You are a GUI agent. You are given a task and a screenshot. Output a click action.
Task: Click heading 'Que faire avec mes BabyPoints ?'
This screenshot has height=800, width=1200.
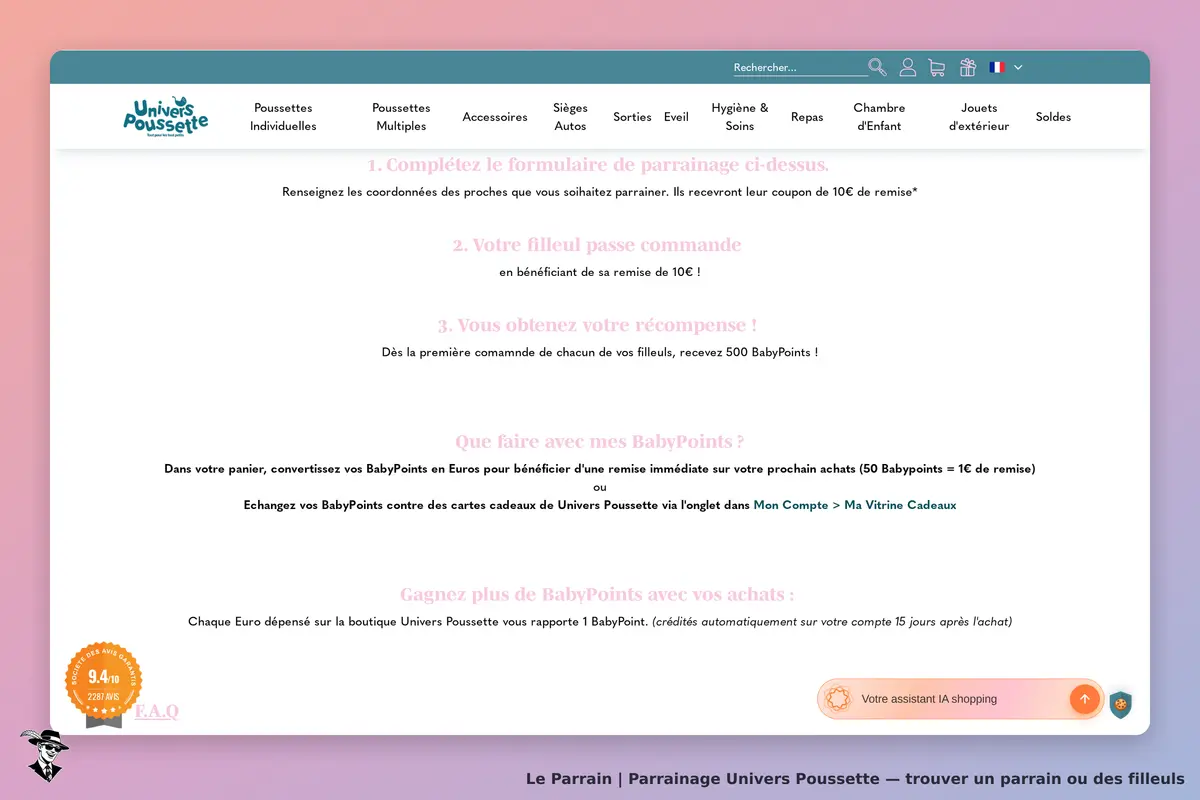pos(600,441)
